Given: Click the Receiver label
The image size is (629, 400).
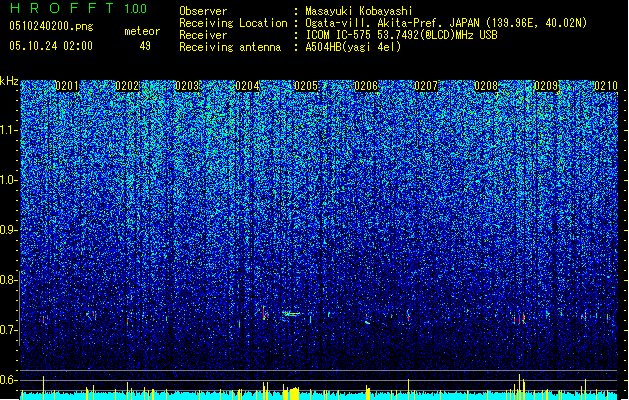Looking at the screenshot, I should pos(203,35).
